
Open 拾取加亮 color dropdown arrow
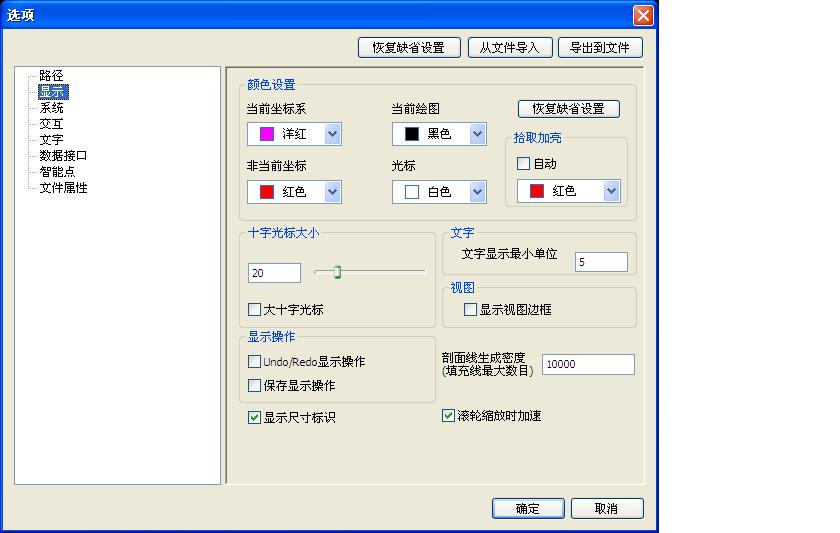(611, 191)
